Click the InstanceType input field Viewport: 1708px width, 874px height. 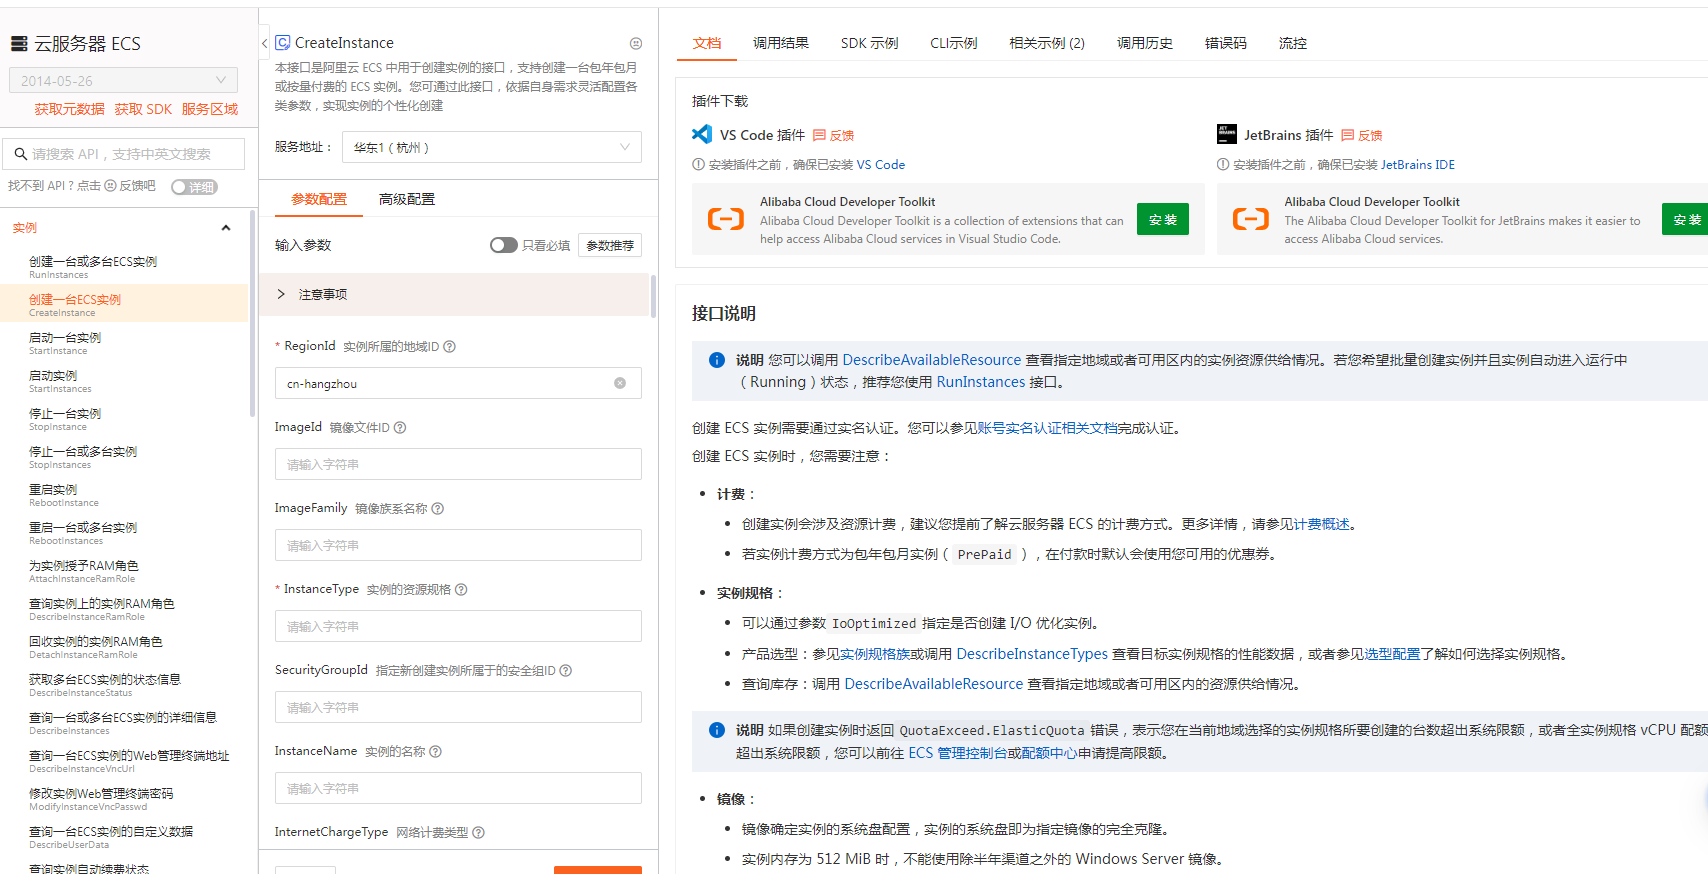pyautogui.click(x=458, y=626)
